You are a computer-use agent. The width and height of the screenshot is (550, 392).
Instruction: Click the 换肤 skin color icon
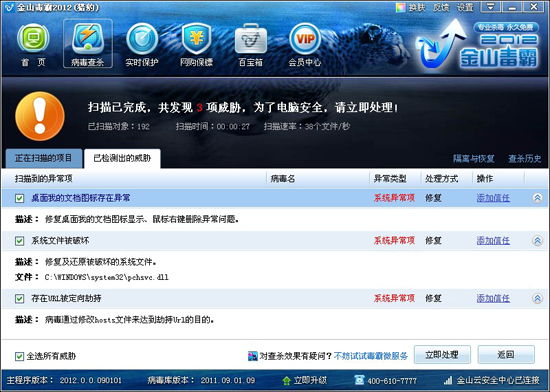(x=401, y=7)
